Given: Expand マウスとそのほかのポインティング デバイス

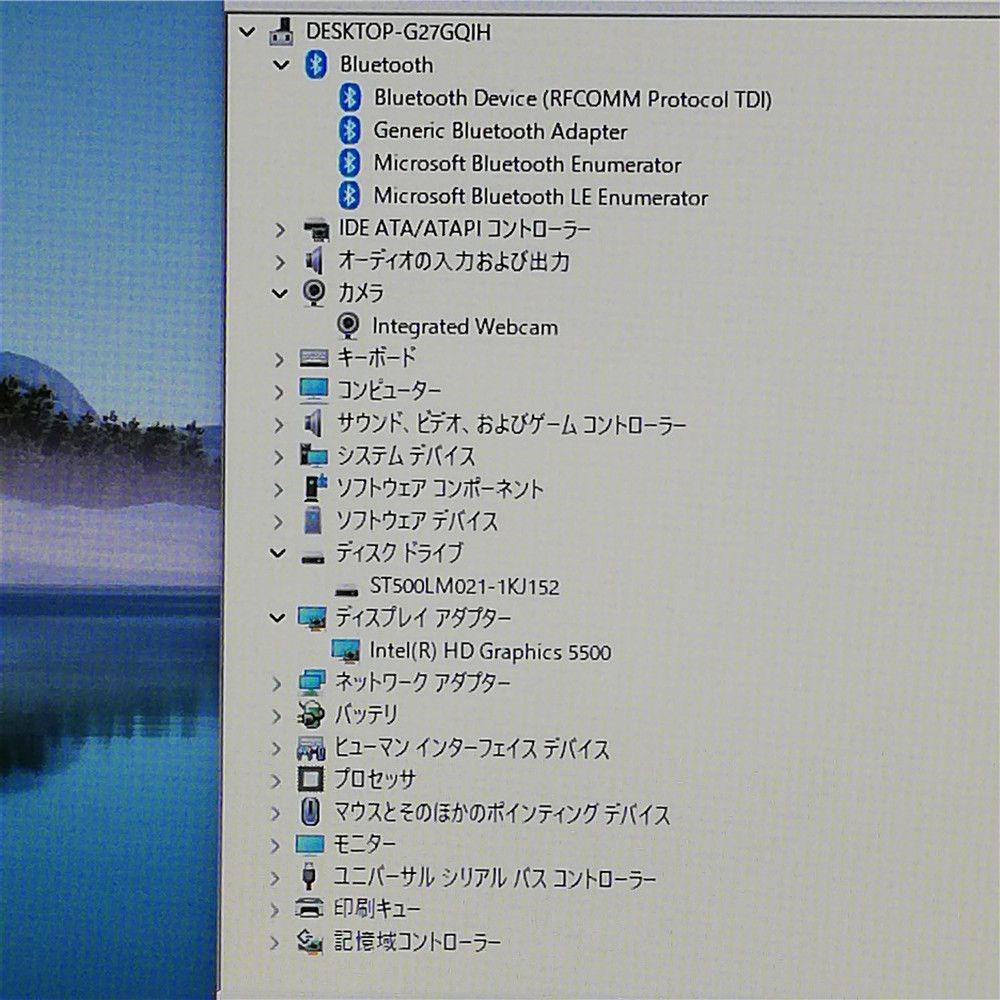Looking at the screenshot, I should 276,813.
